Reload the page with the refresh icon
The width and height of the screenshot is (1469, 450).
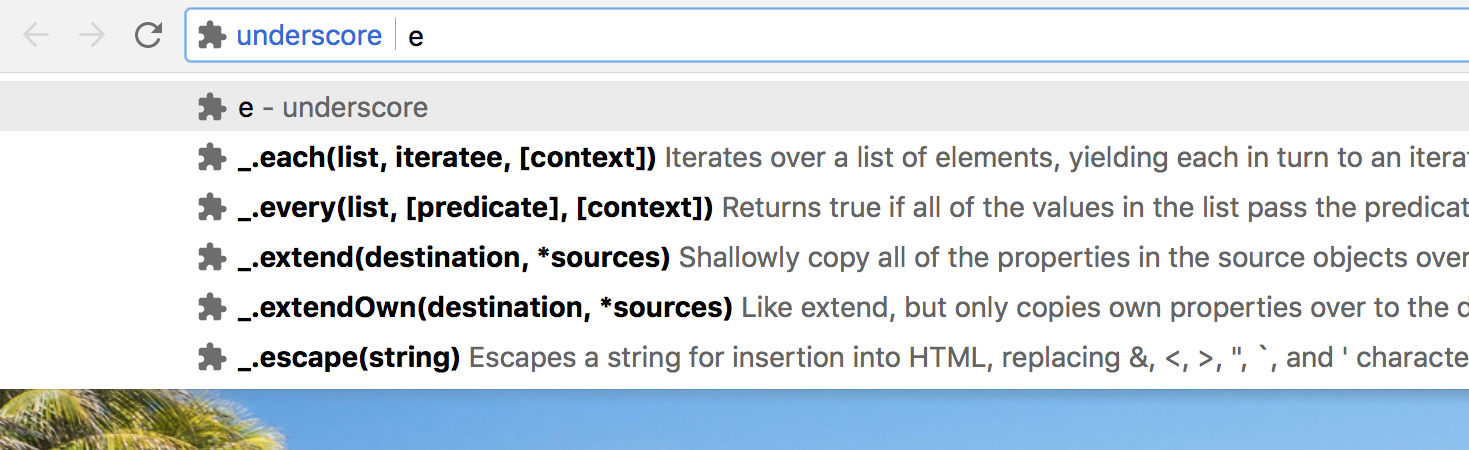pos(148,35)
